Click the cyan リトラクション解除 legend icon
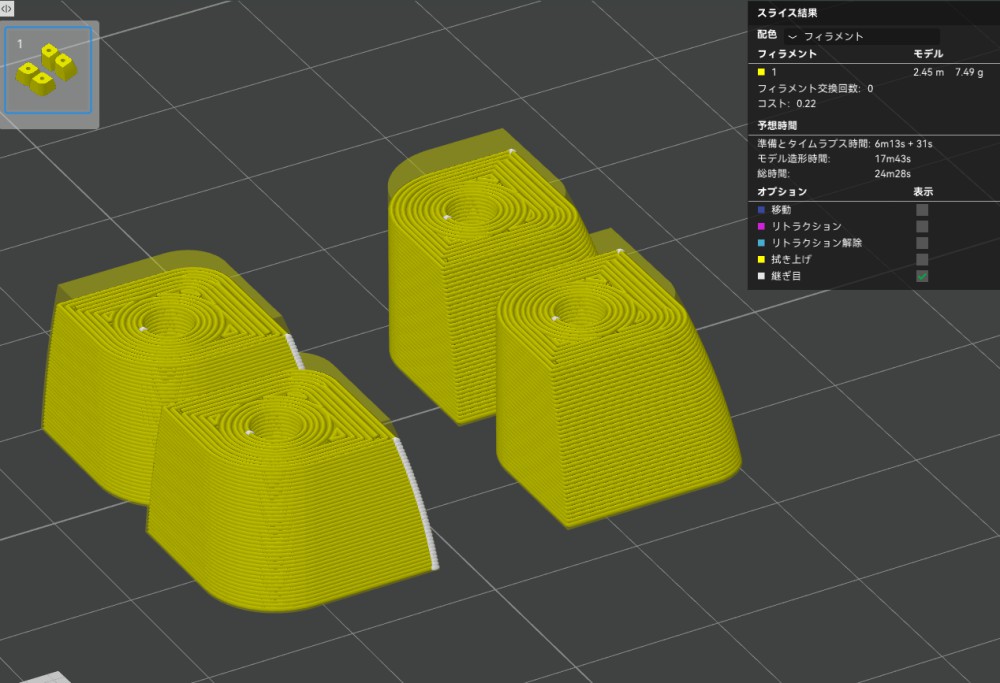Viewport: 1000px width, 683px height. point(762,243)
